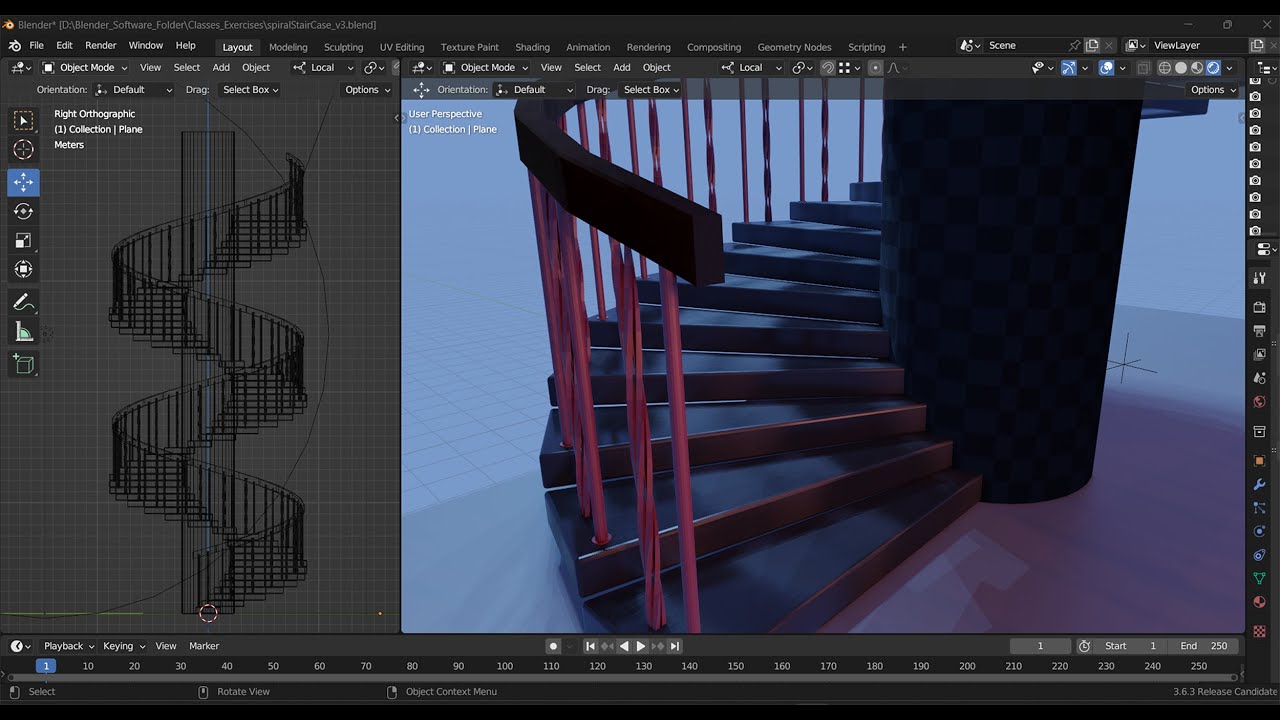Select the Cursor tool
1280x720 pixels.
coord(23,150)
